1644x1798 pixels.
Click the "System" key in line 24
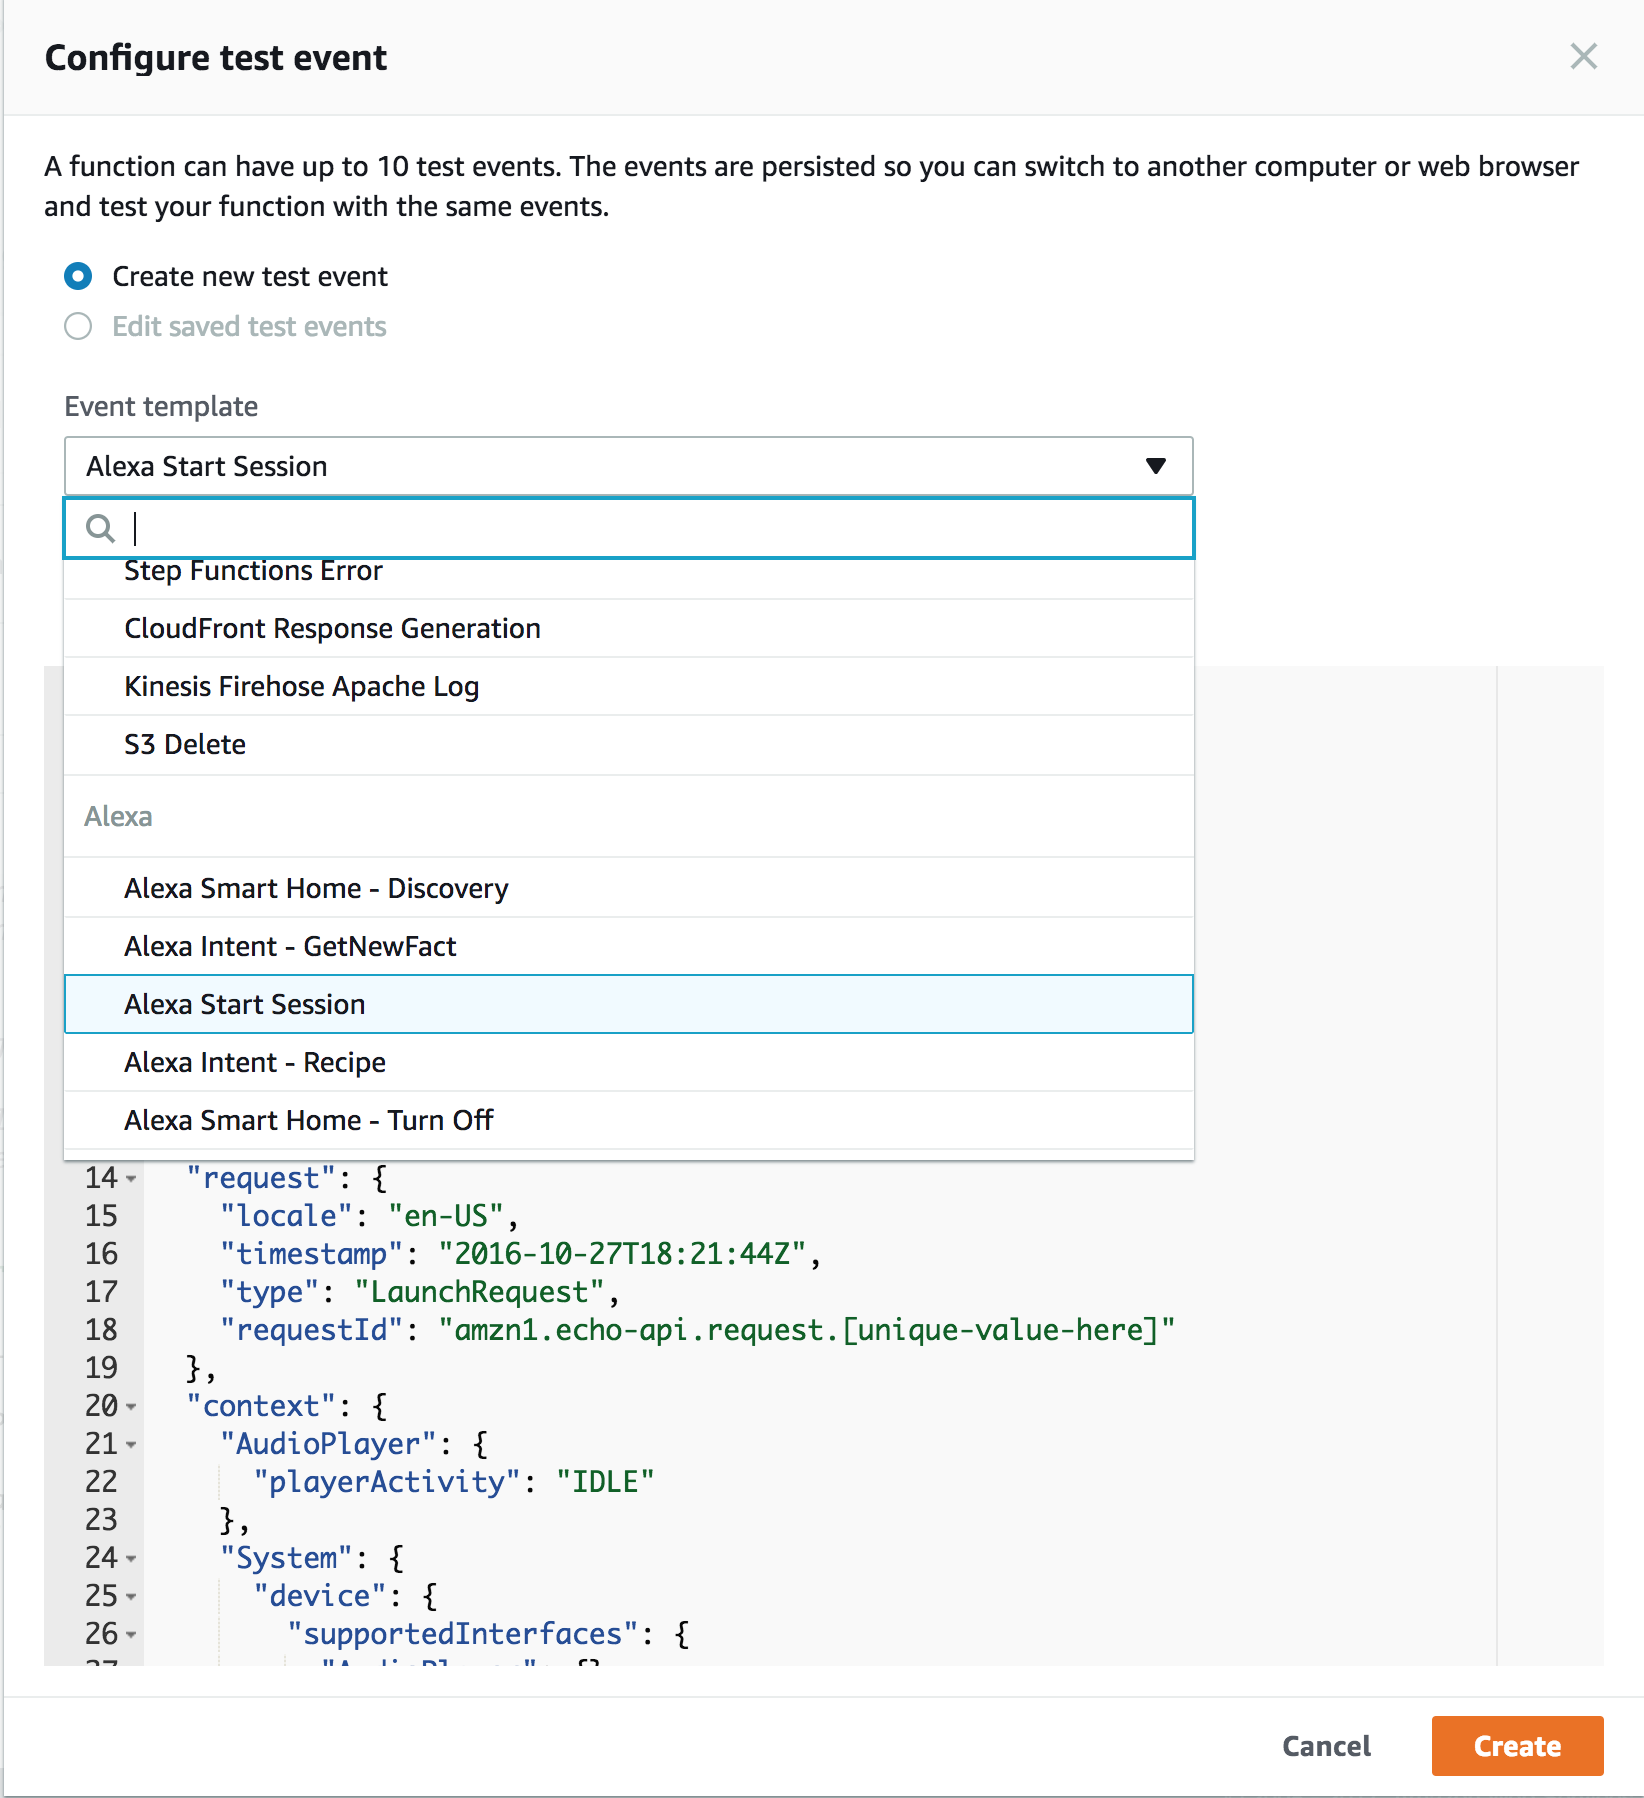pos(286,1557)
